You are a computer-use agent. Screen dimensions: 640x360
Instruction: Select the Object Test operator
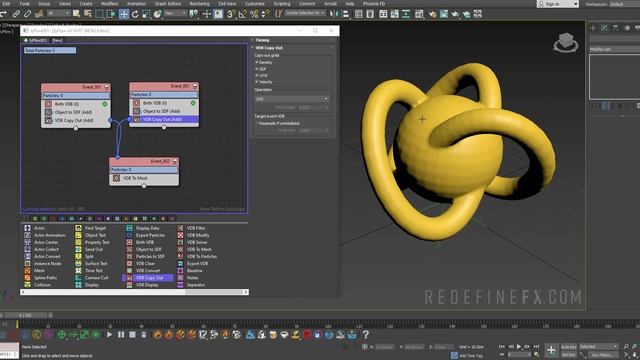click(x=91, y=235)
